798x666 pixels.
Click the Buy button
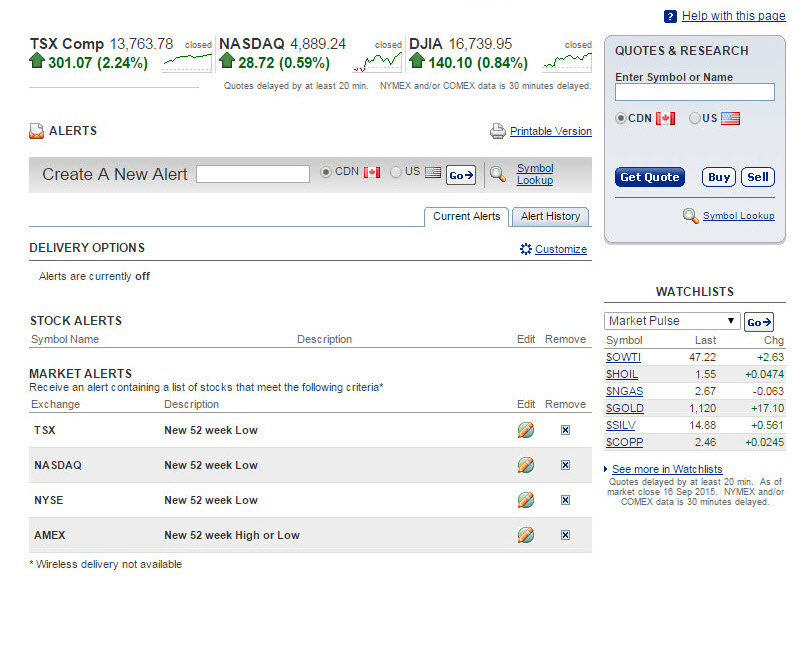(719, 177)
